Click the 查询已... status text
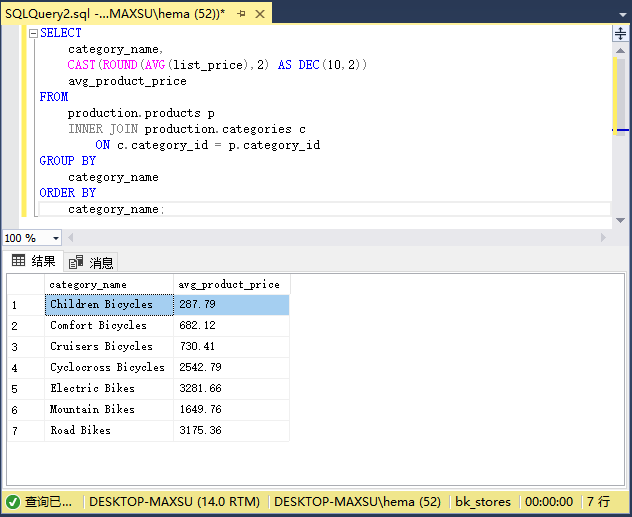The height and width of the screenshot is (517, 632). pos(48,502)
